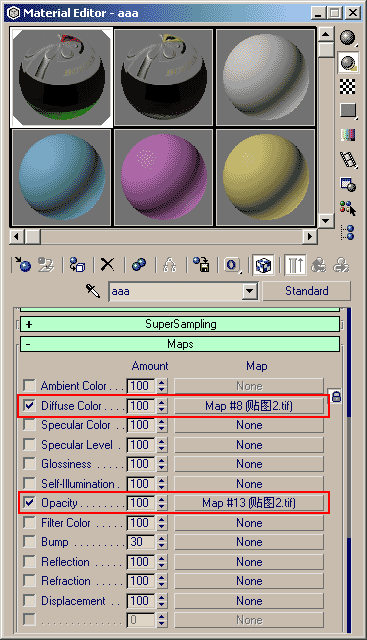Enable the Reflection map checkbox
Image resolution: width=367 pixels, height=640 pixels.
29,561
